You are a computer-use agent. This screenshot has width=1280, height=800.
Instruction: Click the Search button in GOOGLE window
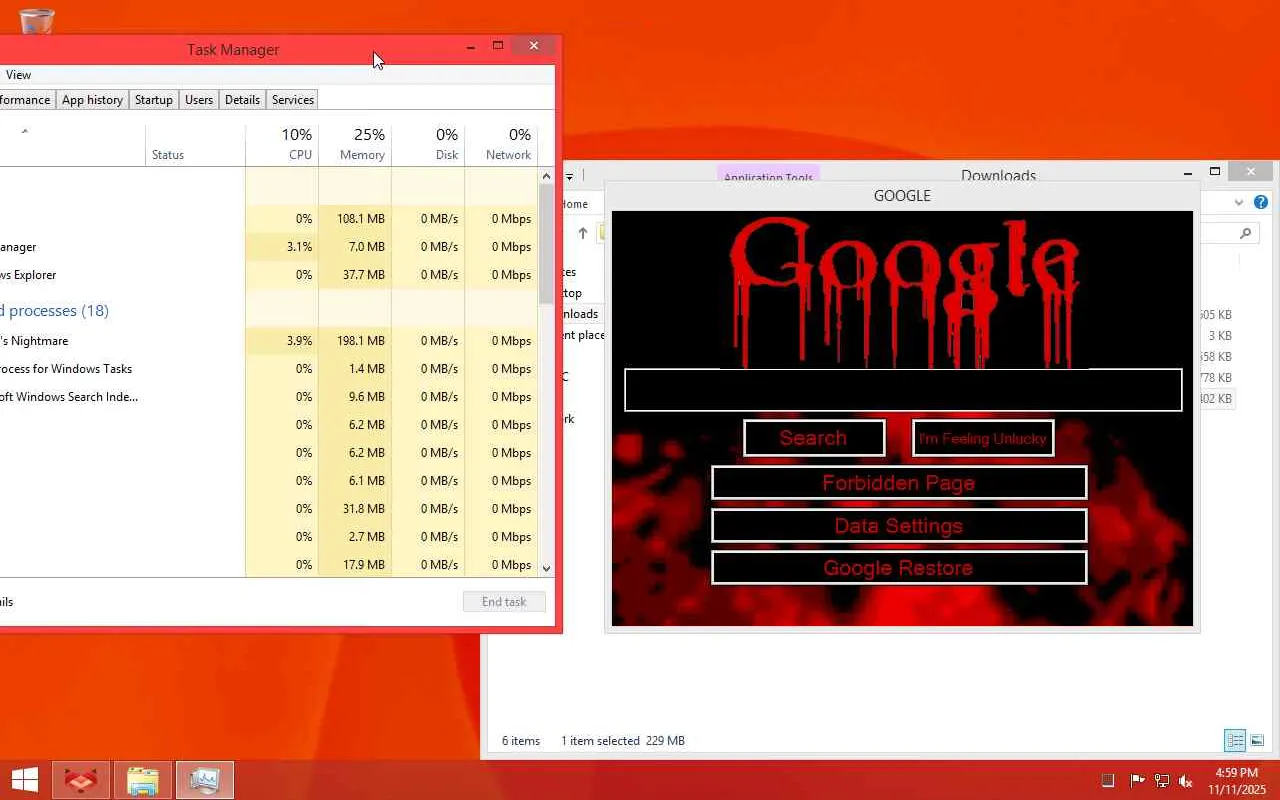point(814,438)
